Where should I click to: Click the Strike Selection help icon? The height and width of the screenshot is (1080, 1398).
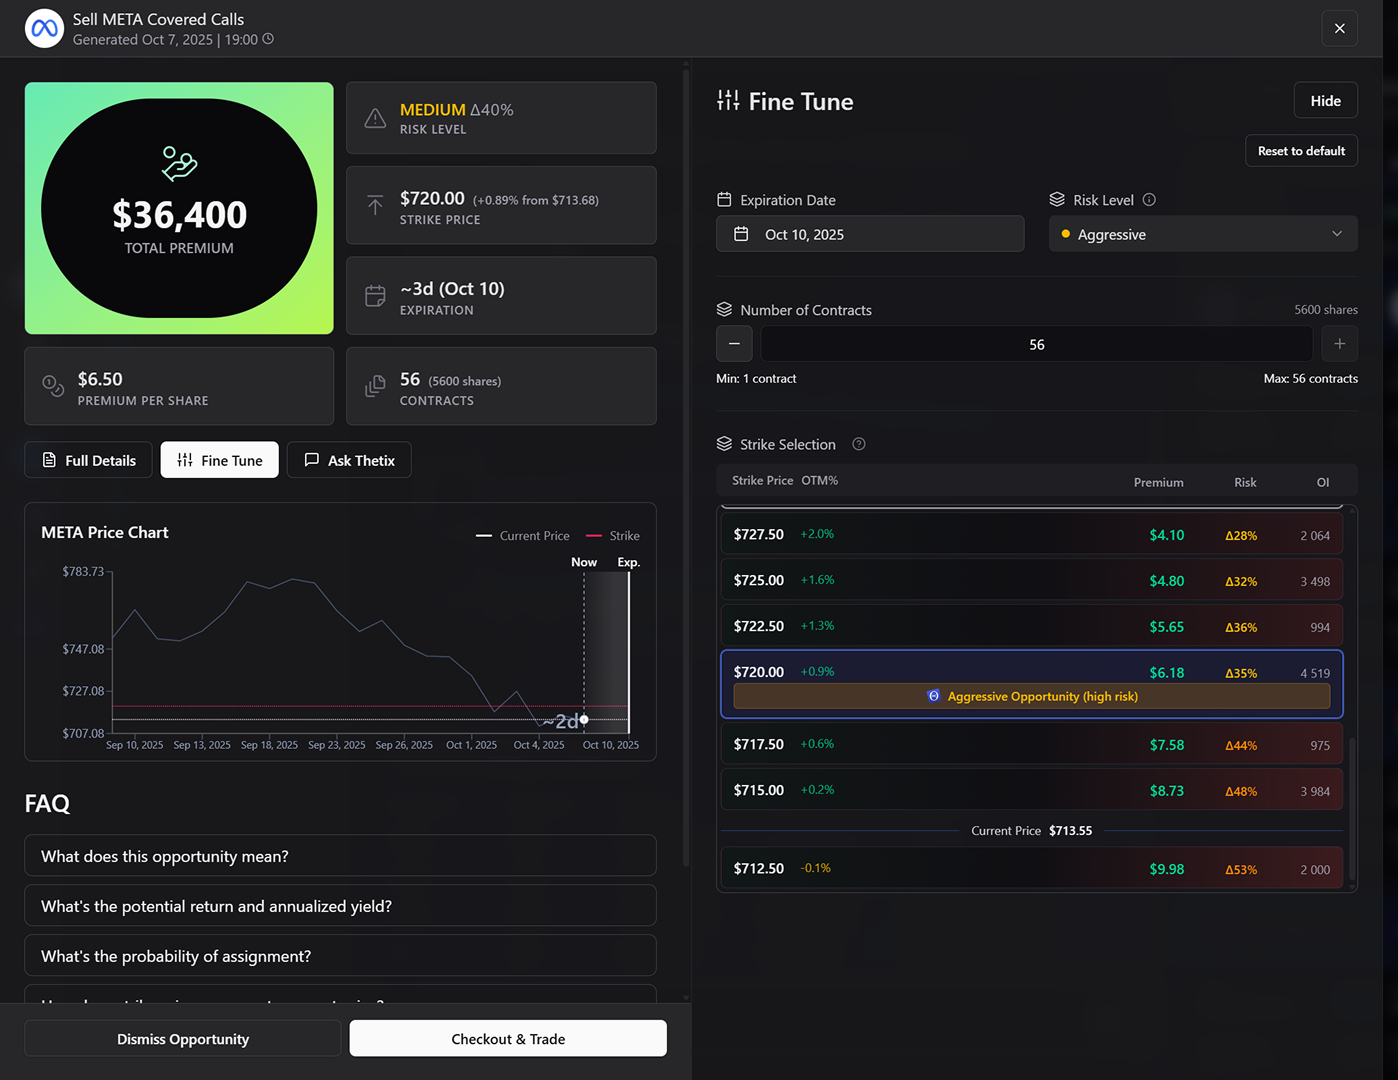tap(858, 444)
